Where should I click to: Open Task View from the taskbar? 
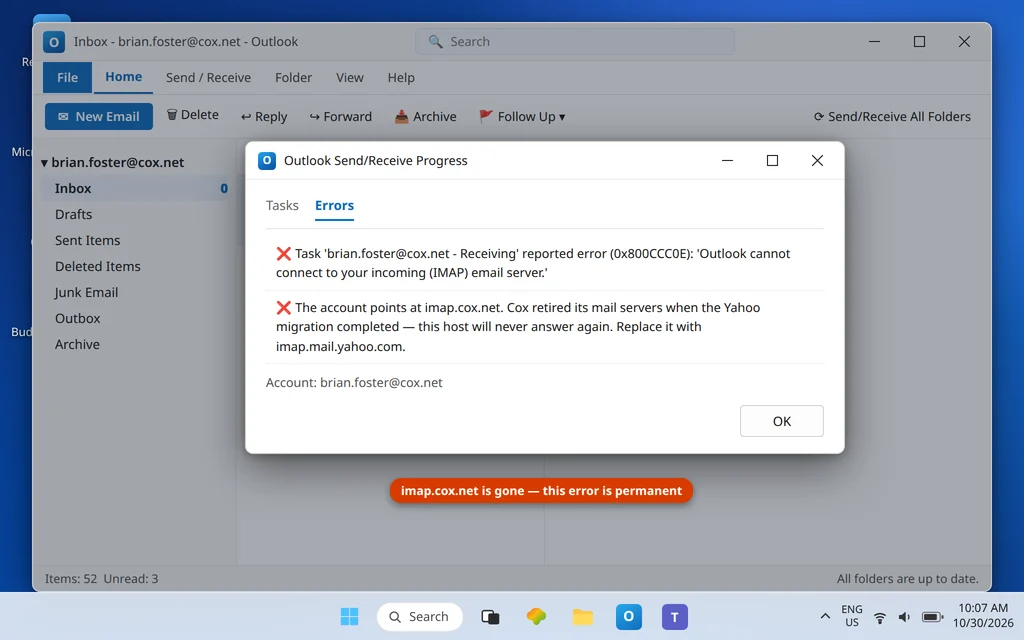click(x=490, y=616)
